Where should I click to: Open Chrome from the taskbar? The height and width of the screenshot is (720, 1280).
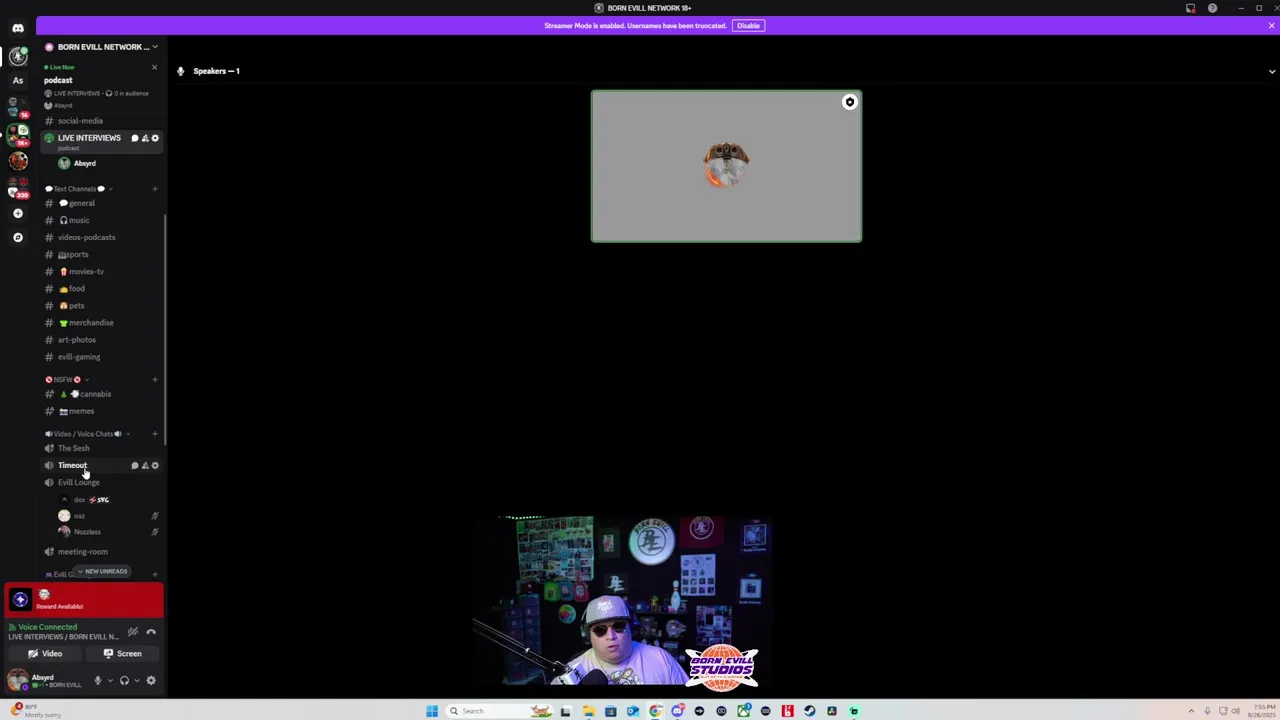coord(655,711)
